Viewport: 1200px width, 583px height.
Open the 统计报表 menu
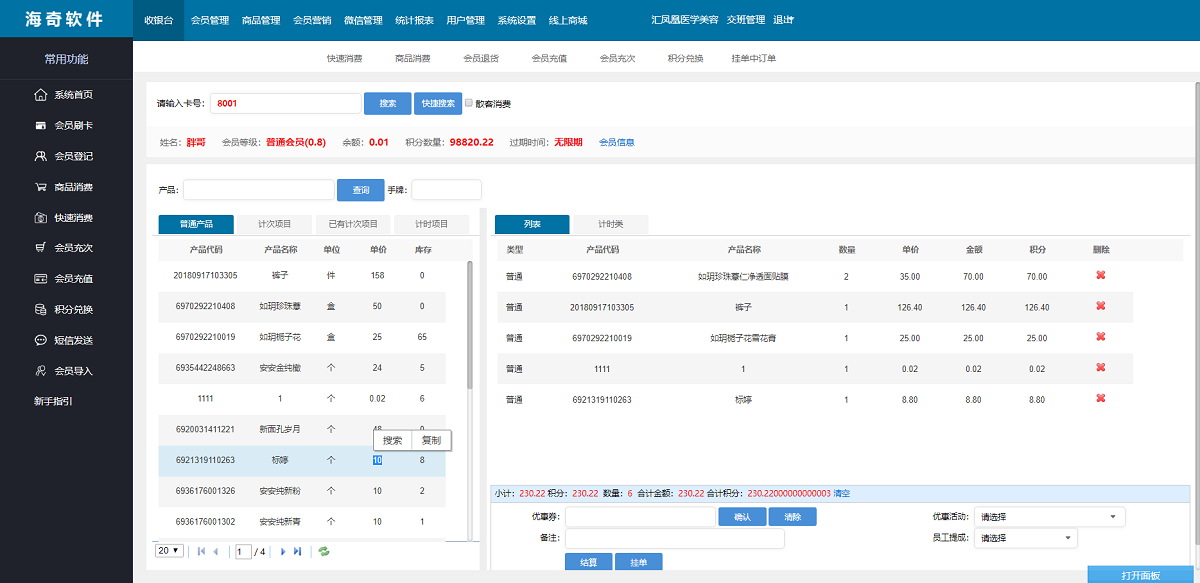[412, 18]
